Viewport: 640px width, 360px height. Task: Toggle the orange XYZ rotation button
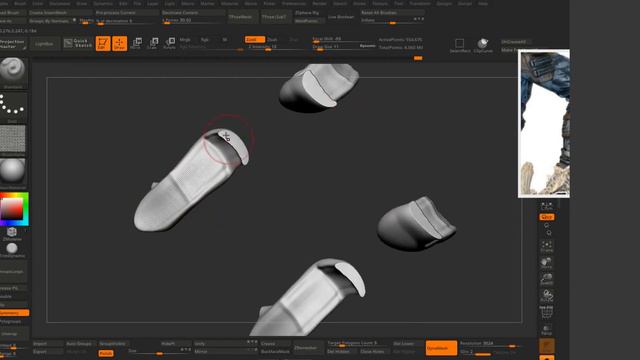click(547, 217)
